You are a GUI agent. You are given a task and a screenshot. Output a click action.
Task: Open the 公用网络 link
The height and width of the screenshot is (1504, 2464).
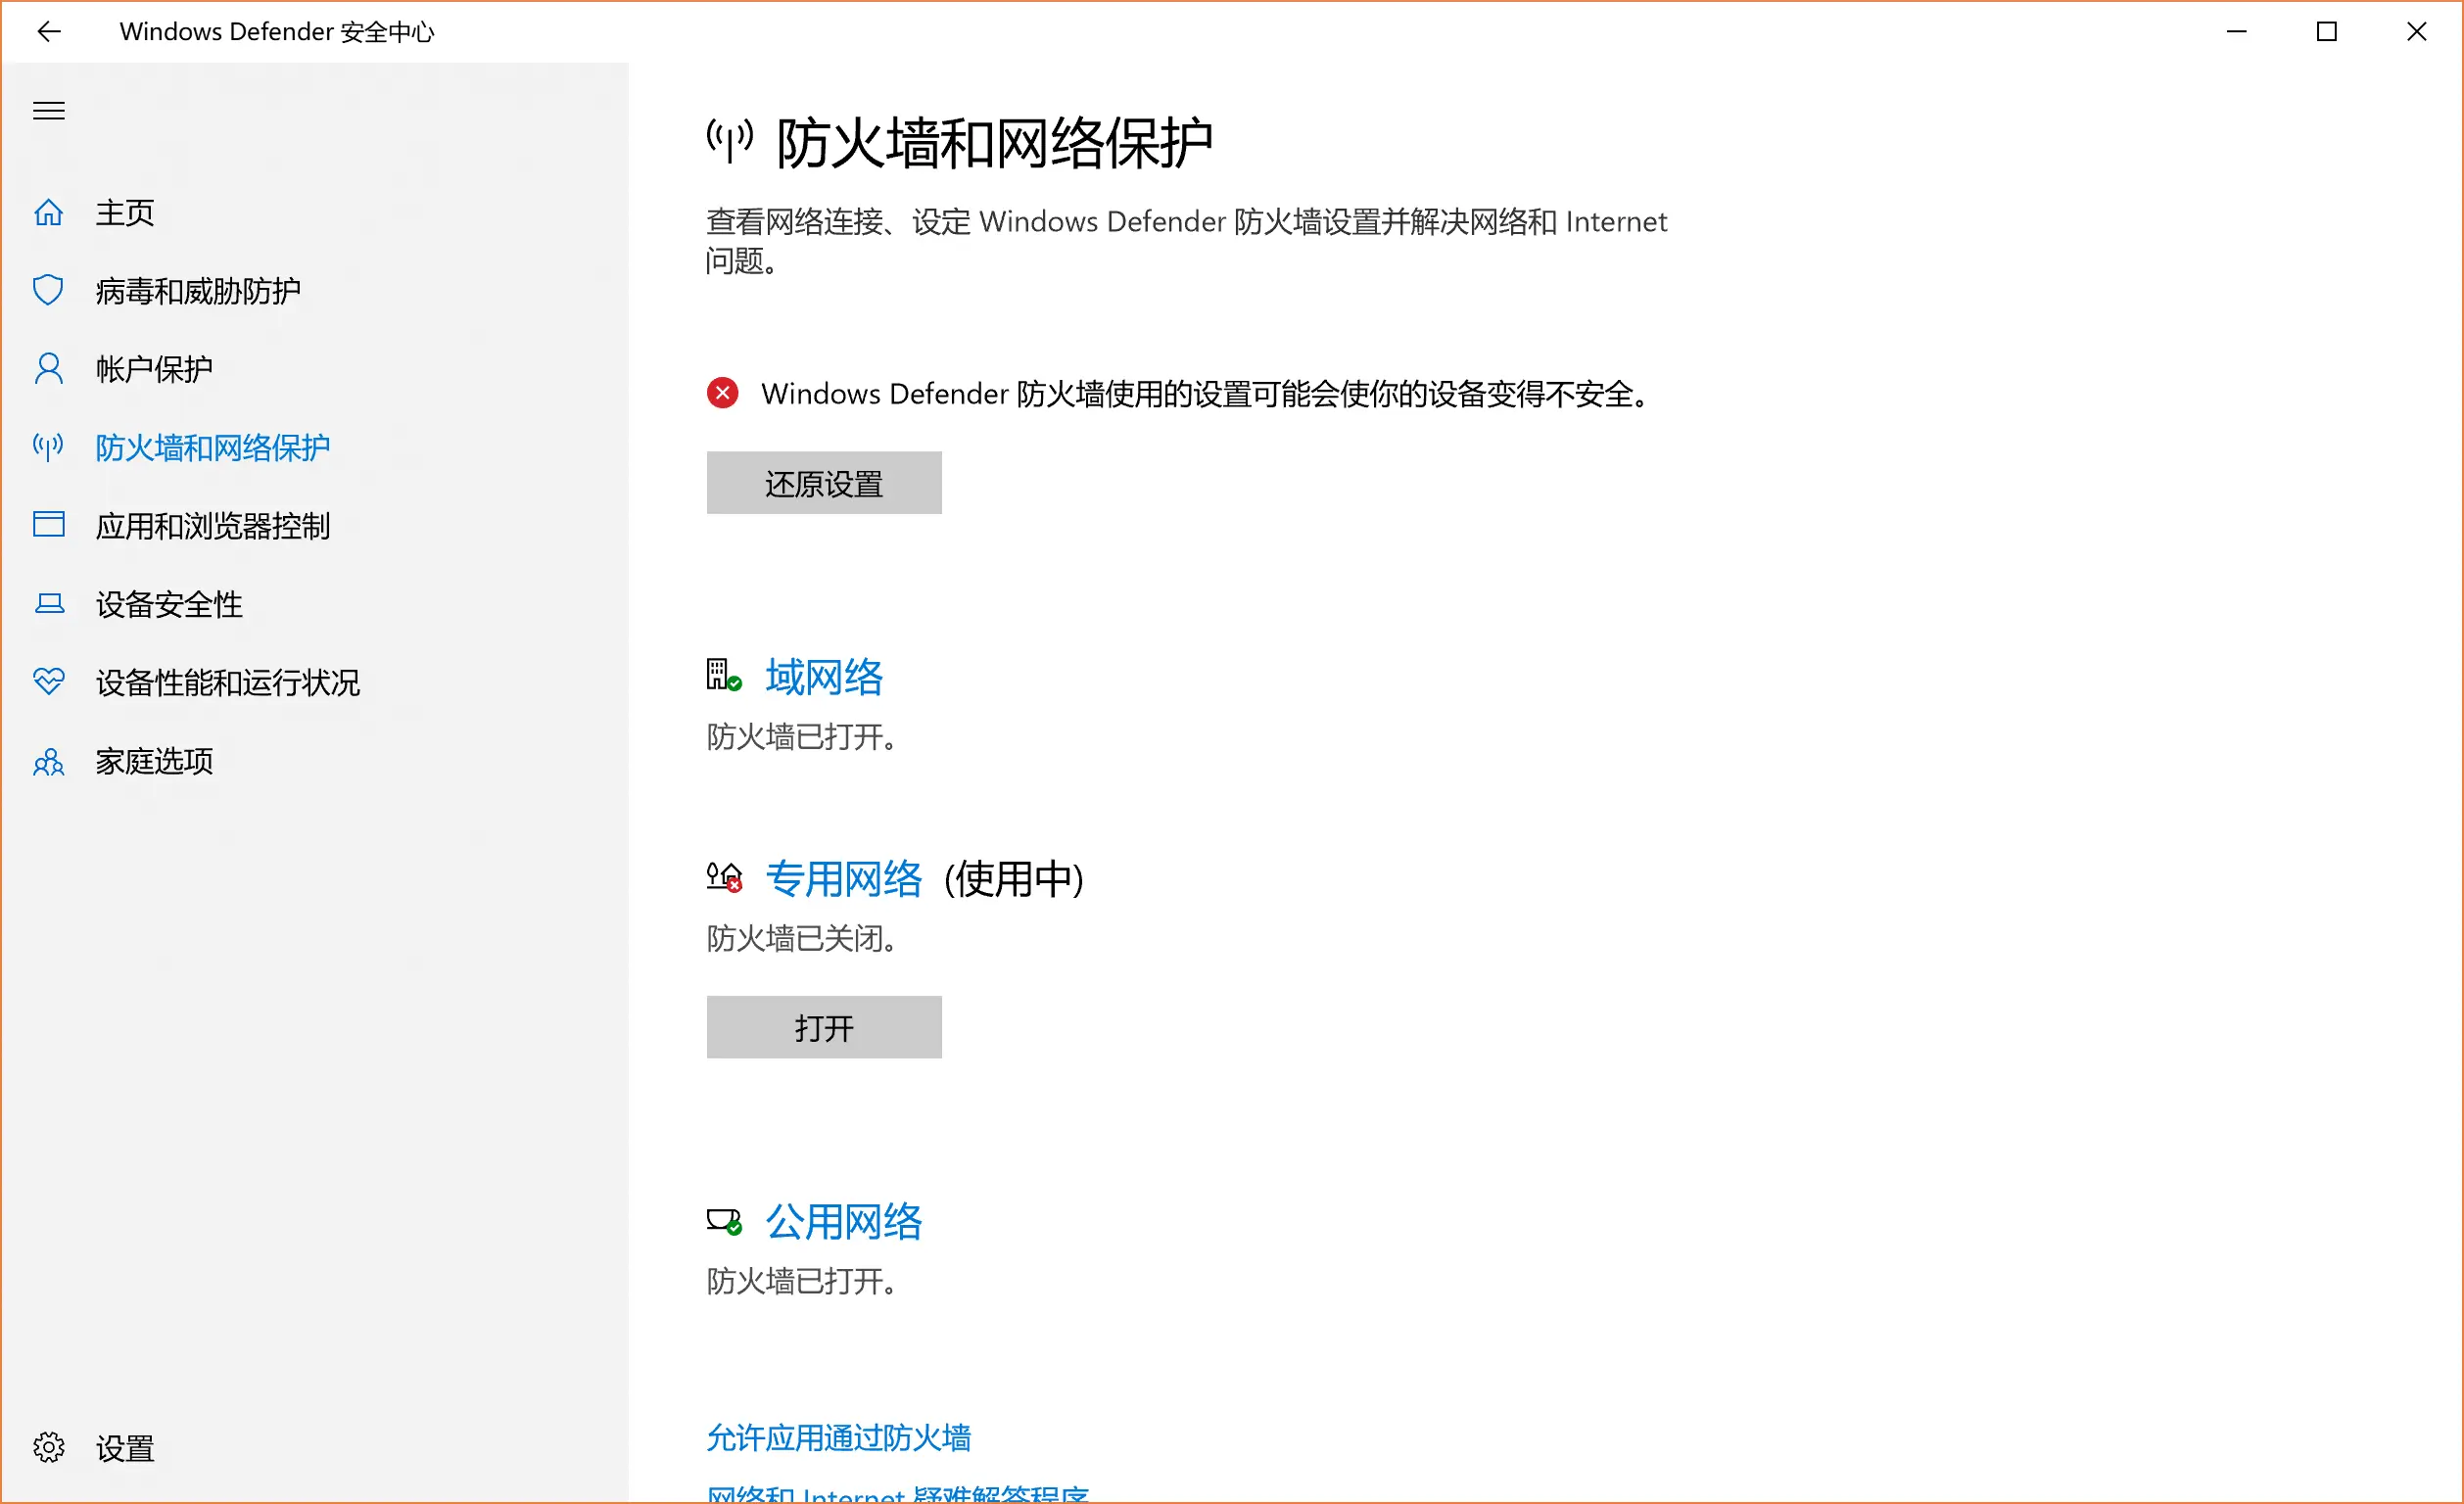point(843,1223)
